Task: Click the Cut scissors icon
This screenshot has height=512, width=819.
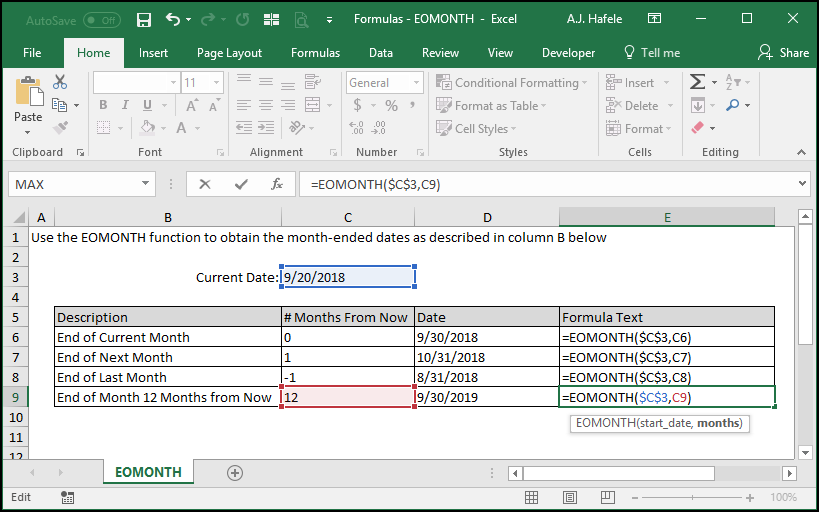Action: point(60,82)
